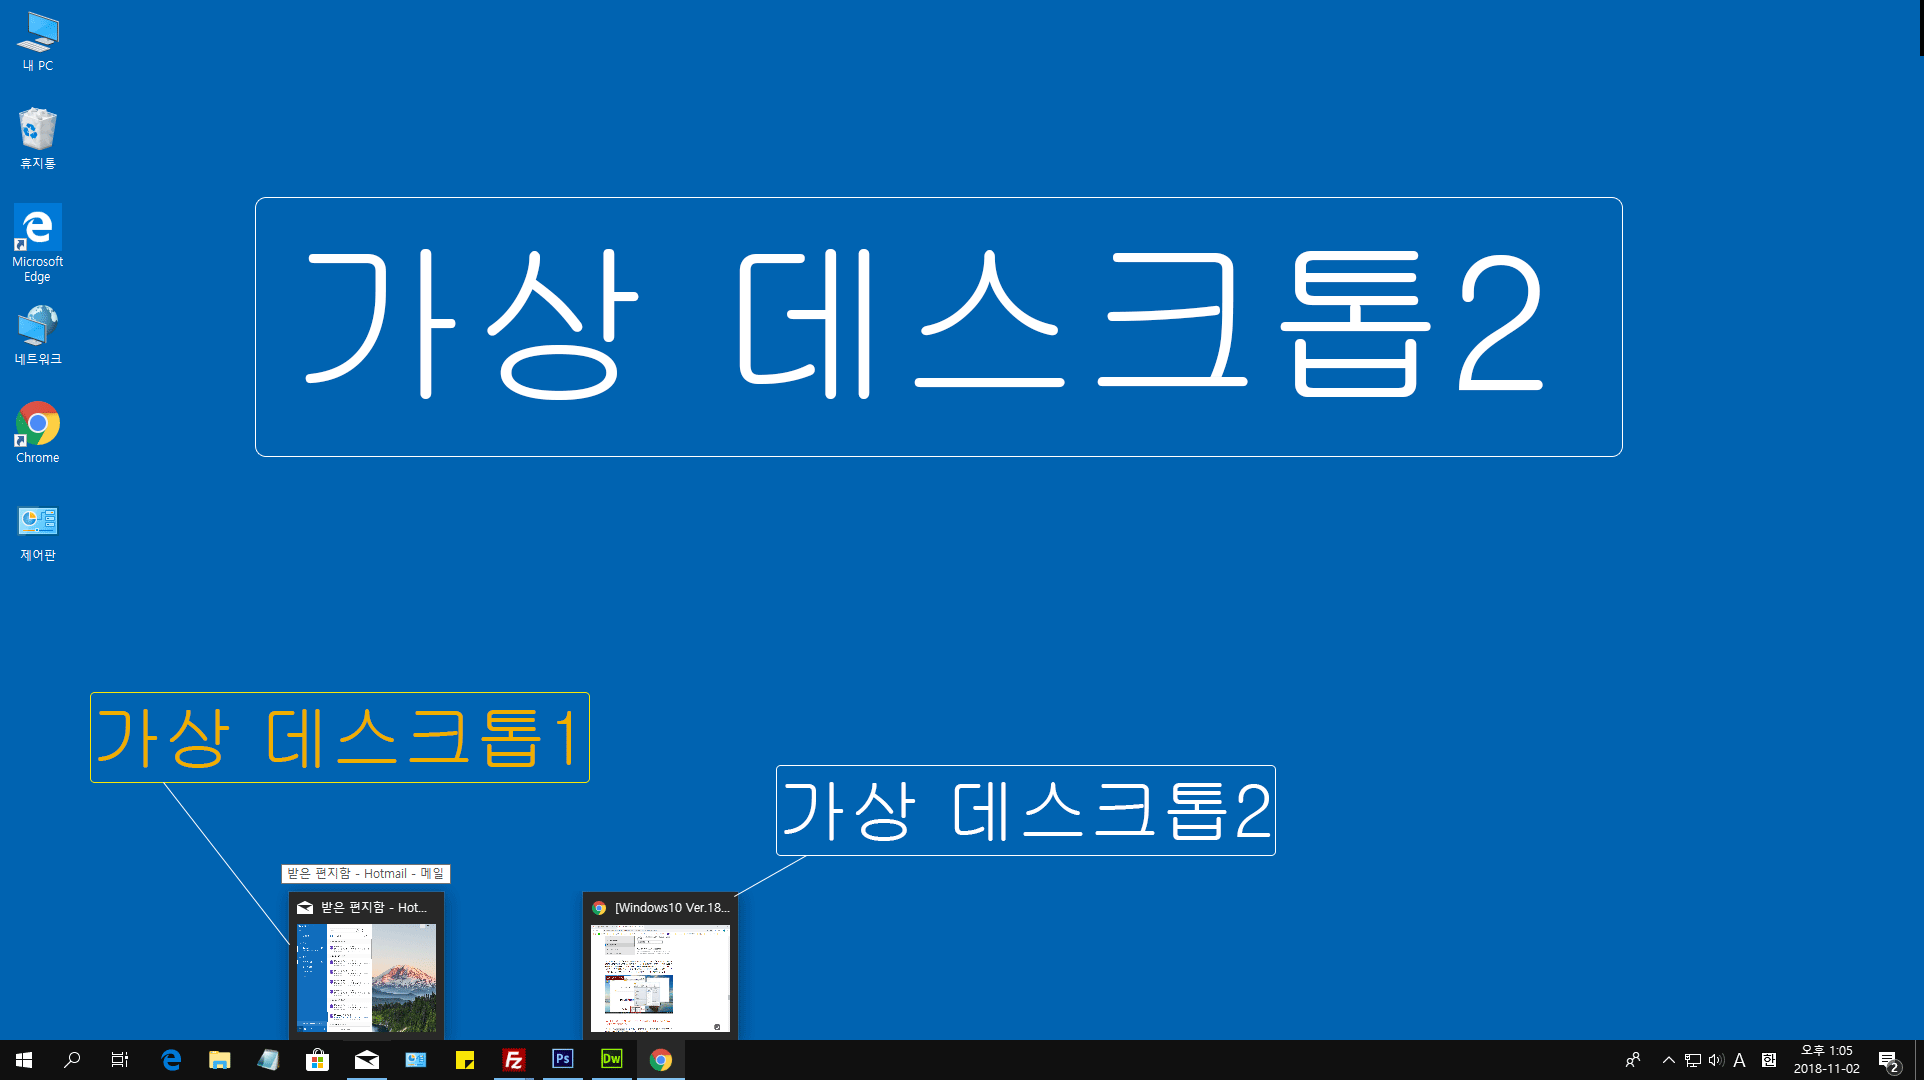Select the Windows10 Ver.18 window
The image size is (1924, 1080).
(x=658, y=966)
